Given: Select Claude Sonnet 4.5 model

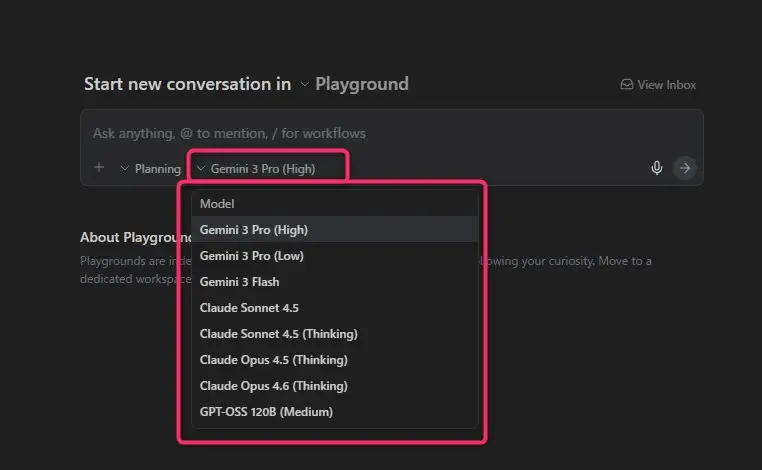Looking at the screenshot, I should click(335, 308).
